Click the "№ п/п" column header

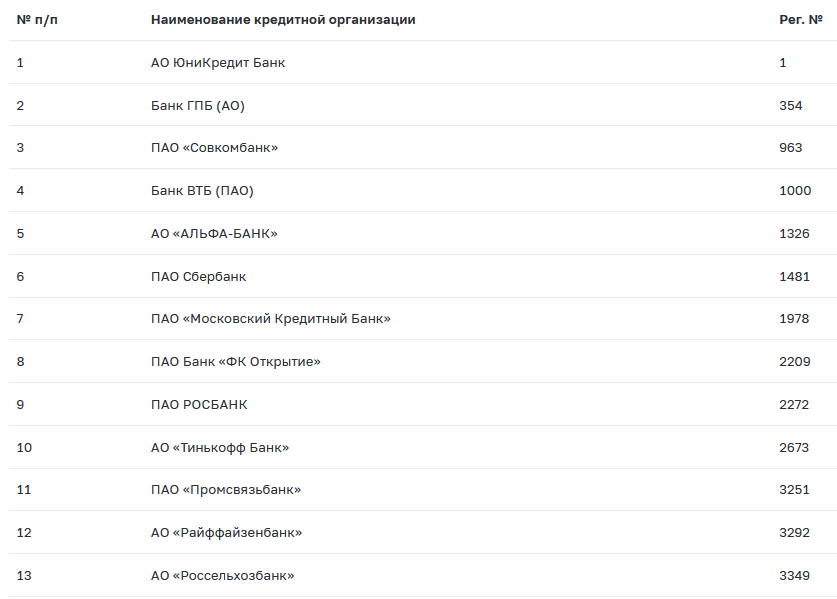[37, 20]
